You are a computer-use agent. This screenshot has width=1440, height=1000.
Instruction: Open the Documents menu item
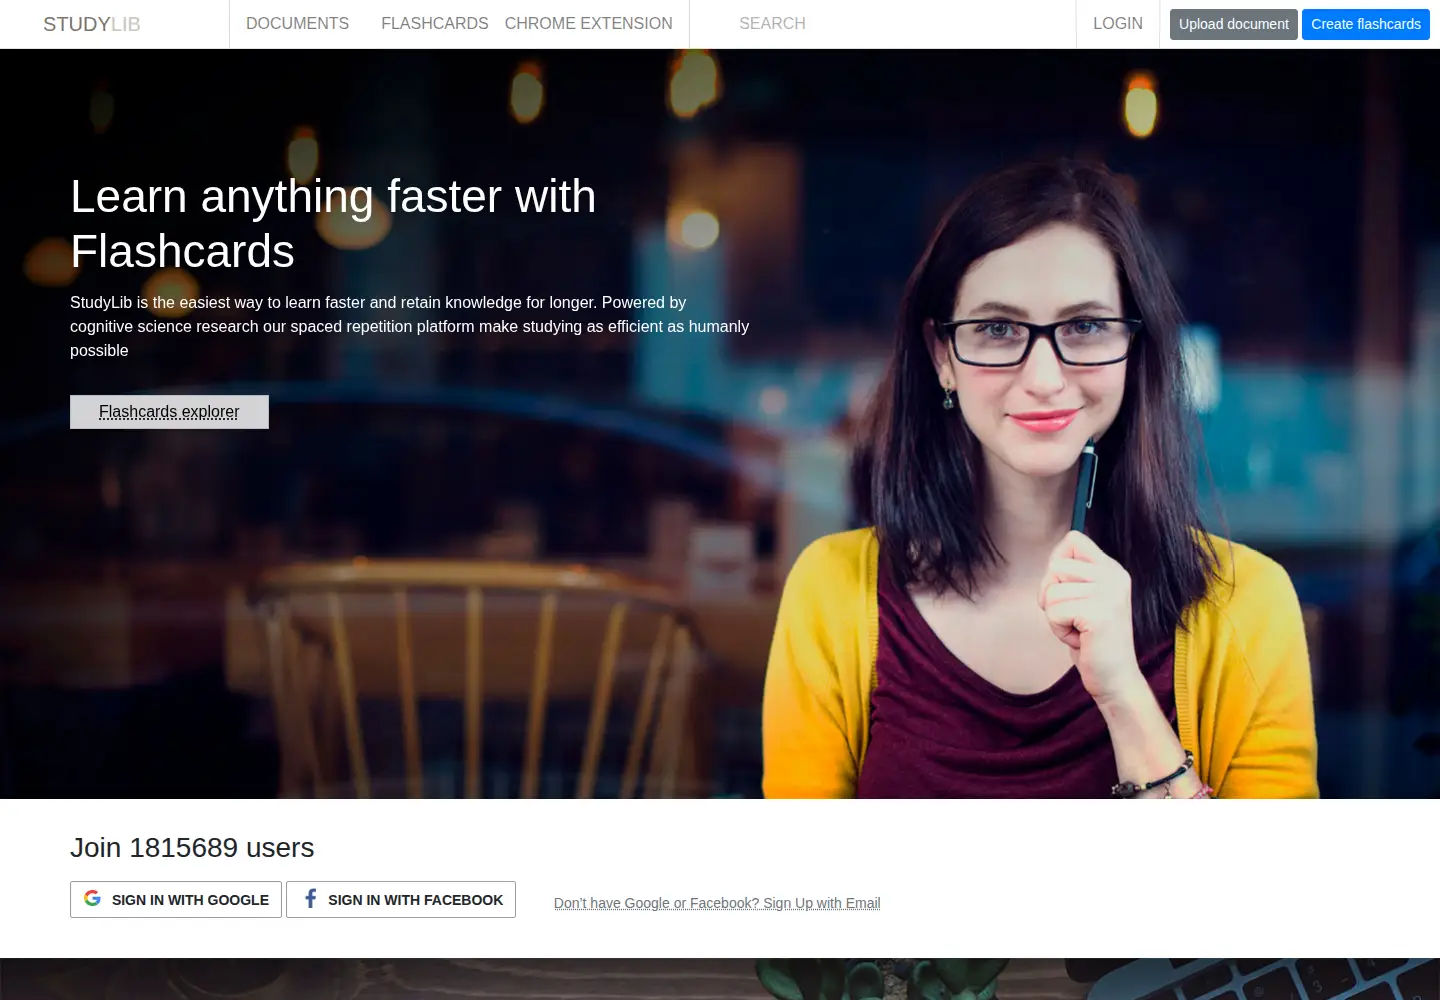point(297,23)
